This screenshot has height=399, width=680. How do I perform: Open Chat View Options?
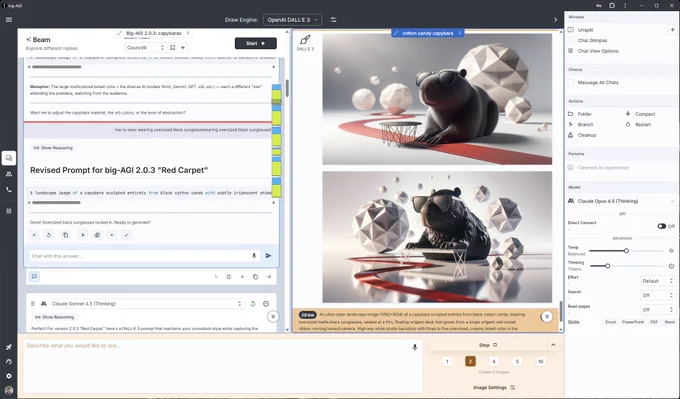(598, 51)
